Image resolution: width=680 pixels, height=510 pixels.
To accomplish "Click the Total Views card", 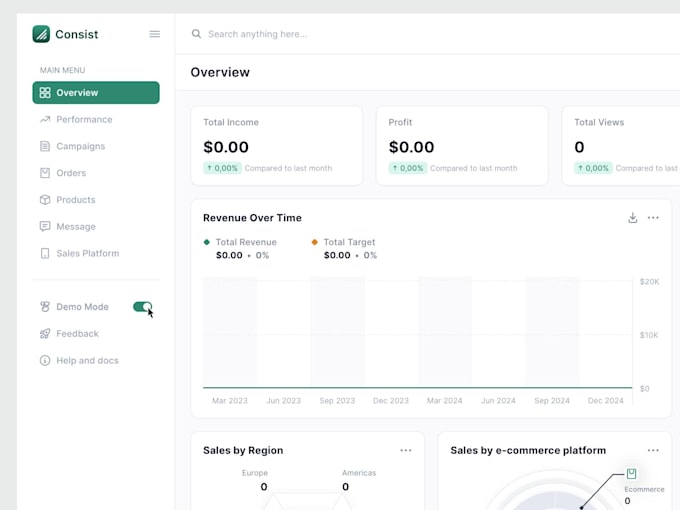I will tap(621, 146).
